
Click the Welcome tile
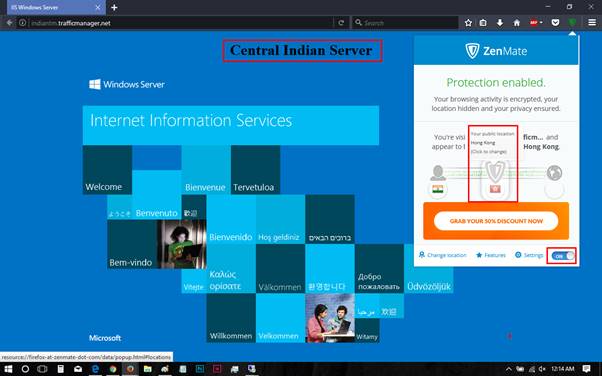[107, 170]
